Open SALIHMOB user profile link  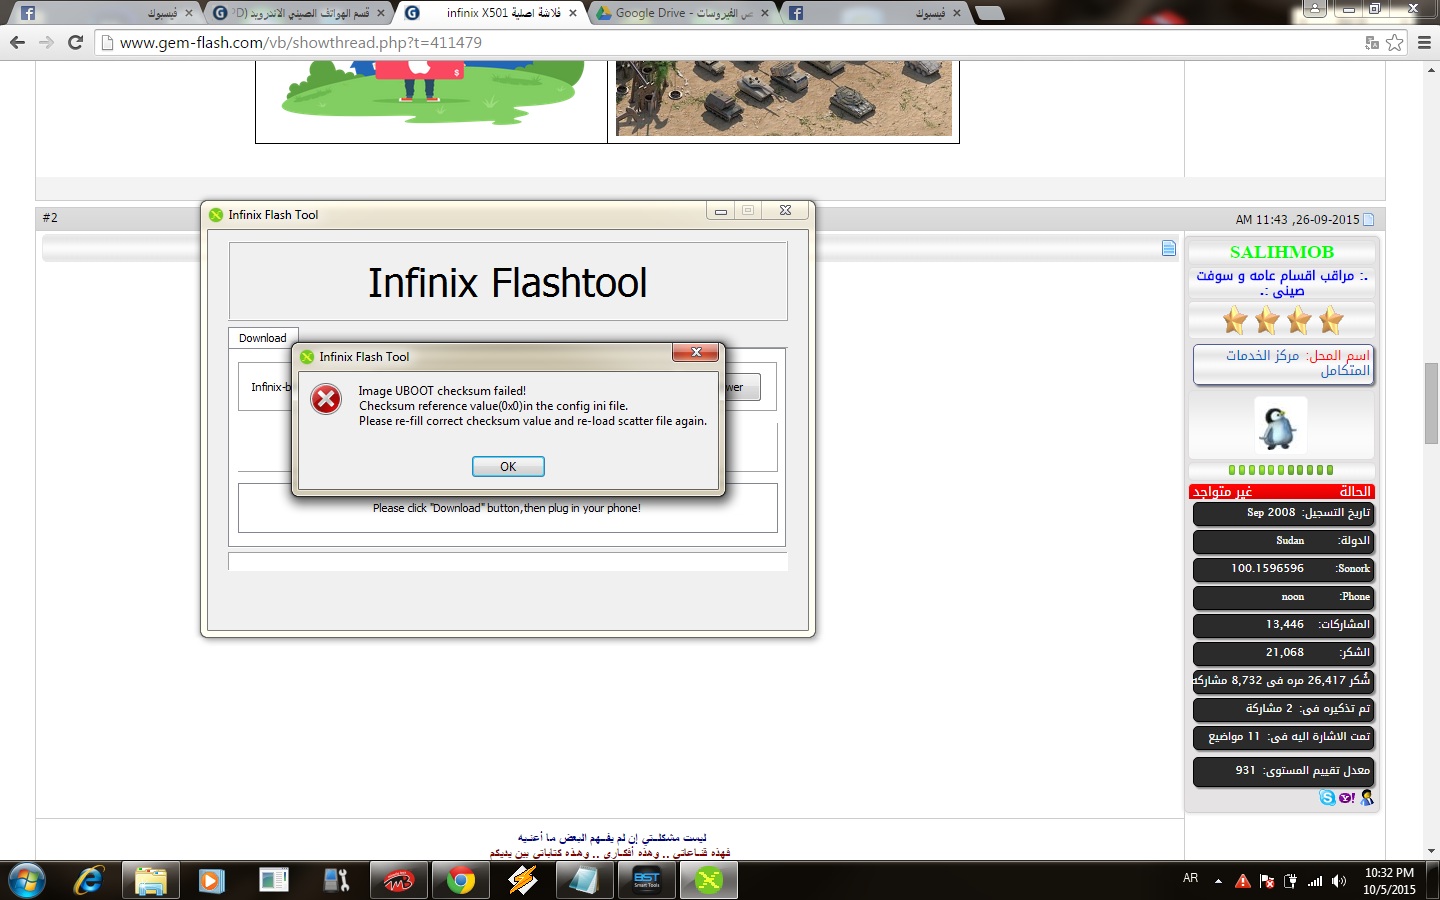(1282, 252)
